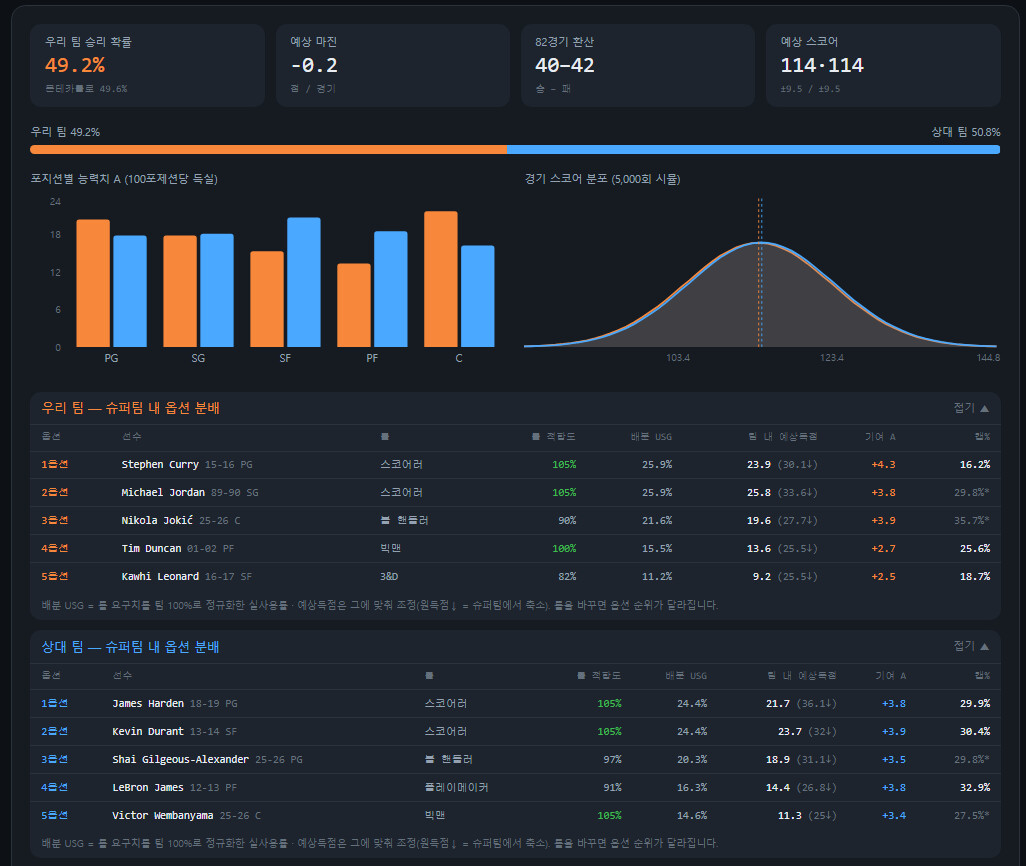The image size is (1026, 866).
Task: Sort by 배분 USG header in 우리 팀 table
Action: coord(651,437)
